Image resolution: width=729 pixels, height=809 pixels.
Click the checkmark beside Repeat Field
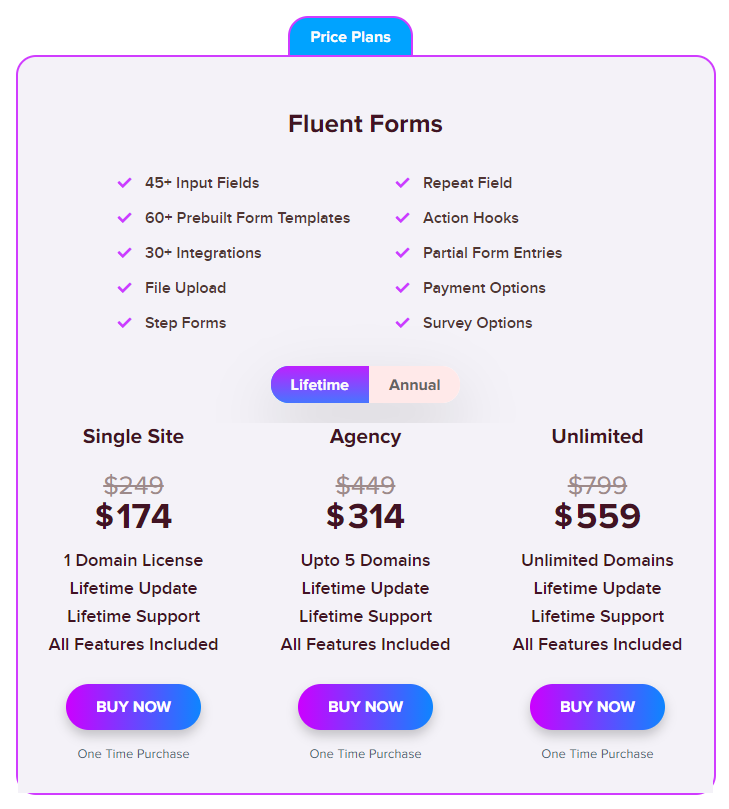(x=402, y=183)
